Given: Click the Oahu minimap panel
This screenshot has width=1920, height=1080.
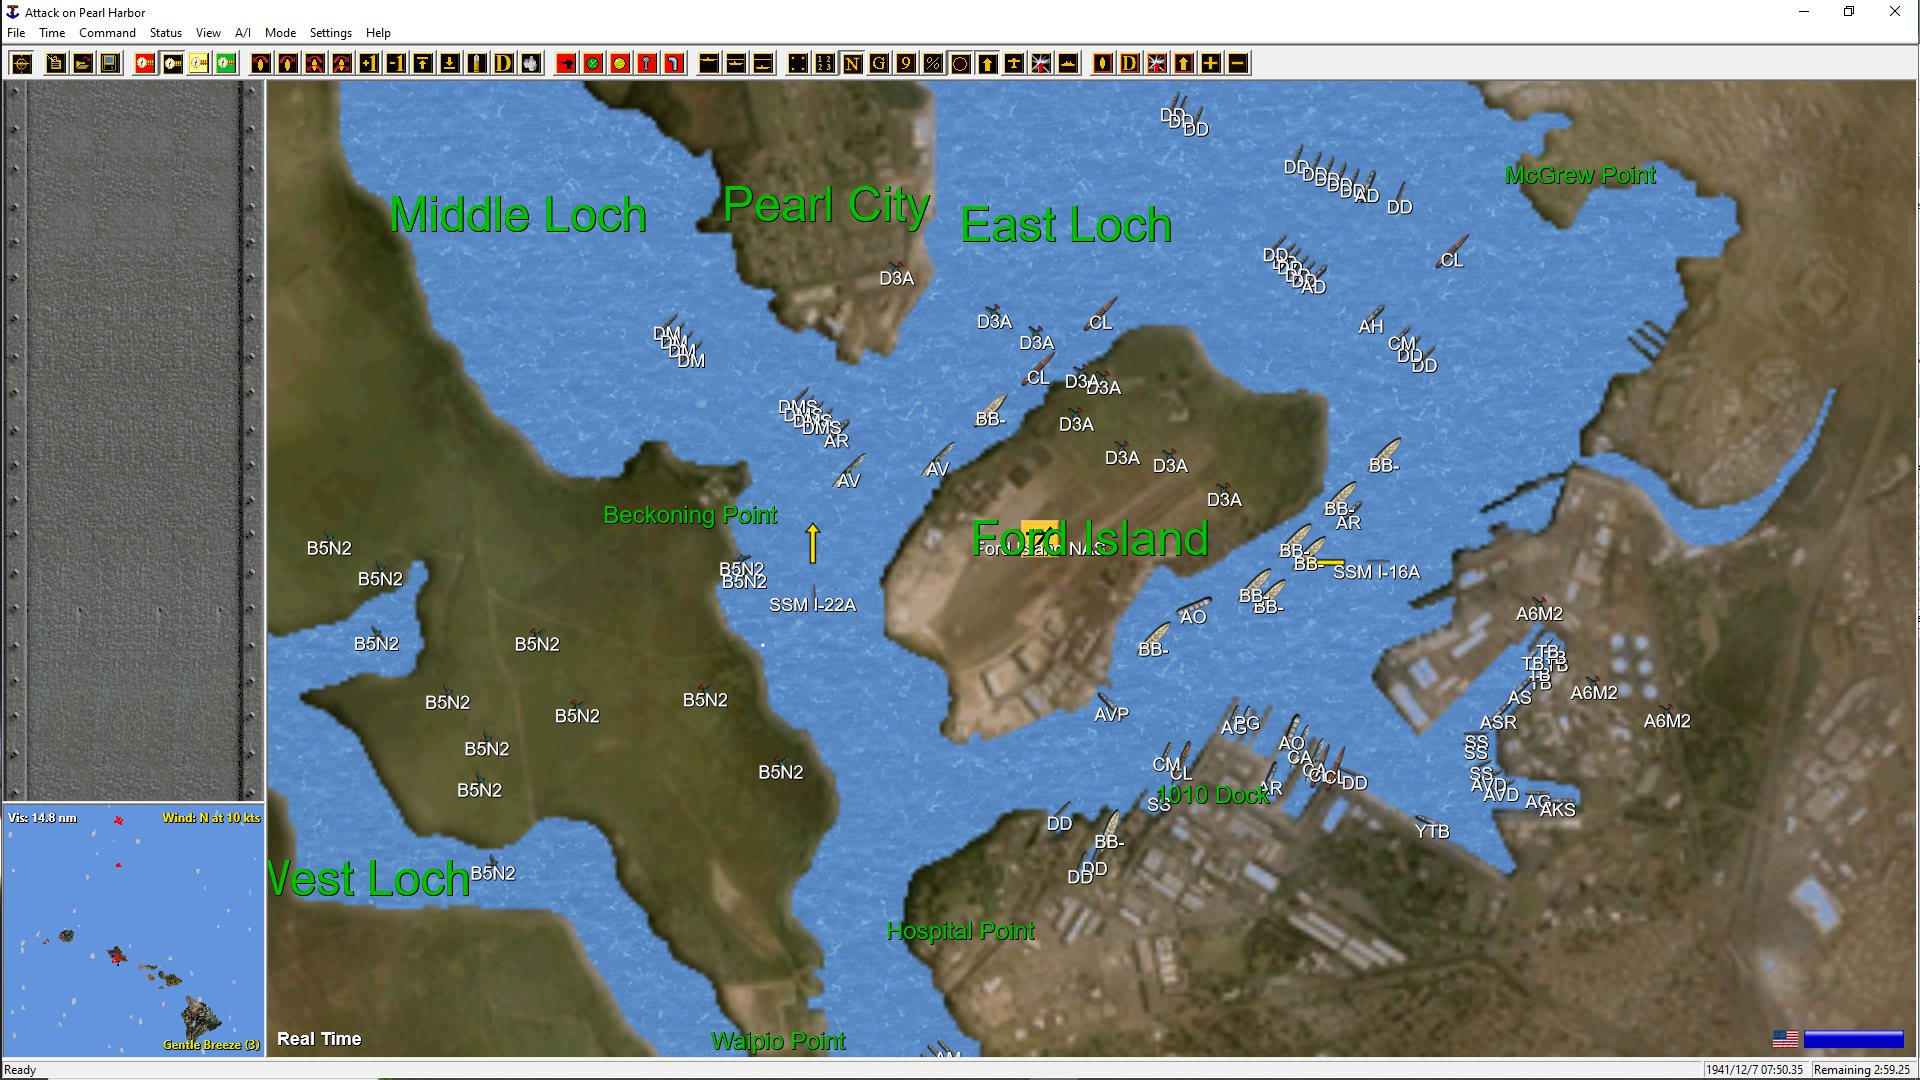Looking at the screenshot, I should point(133,930).
